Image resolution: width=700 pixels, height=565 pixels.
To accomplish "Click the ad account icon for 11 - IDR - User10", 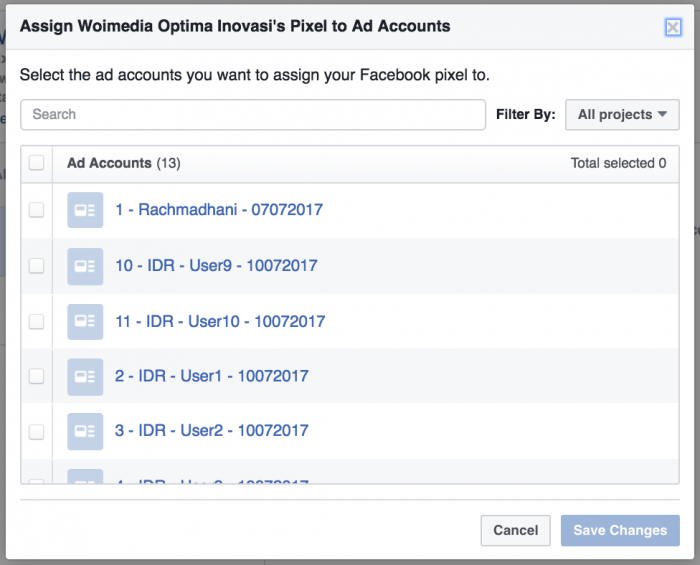I will click(85, 321).
